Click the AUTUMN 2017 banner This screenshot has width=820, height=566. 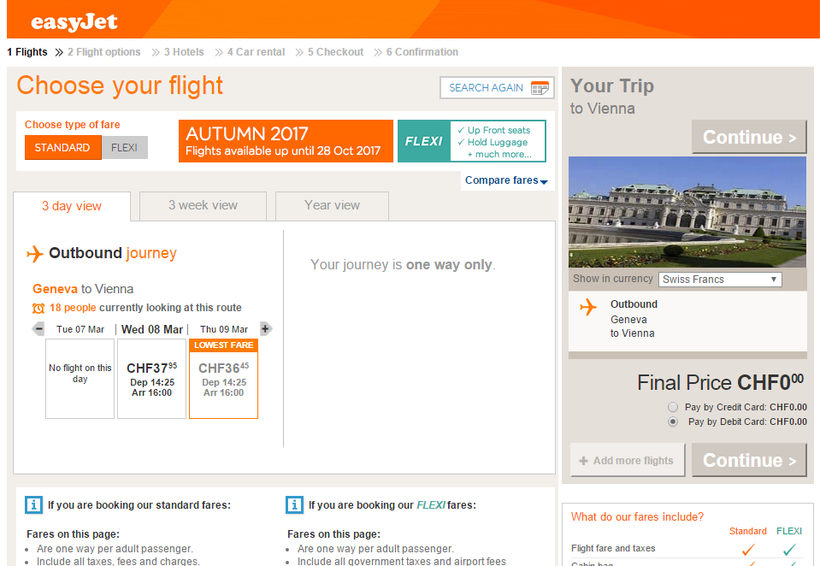click(286, 141)
